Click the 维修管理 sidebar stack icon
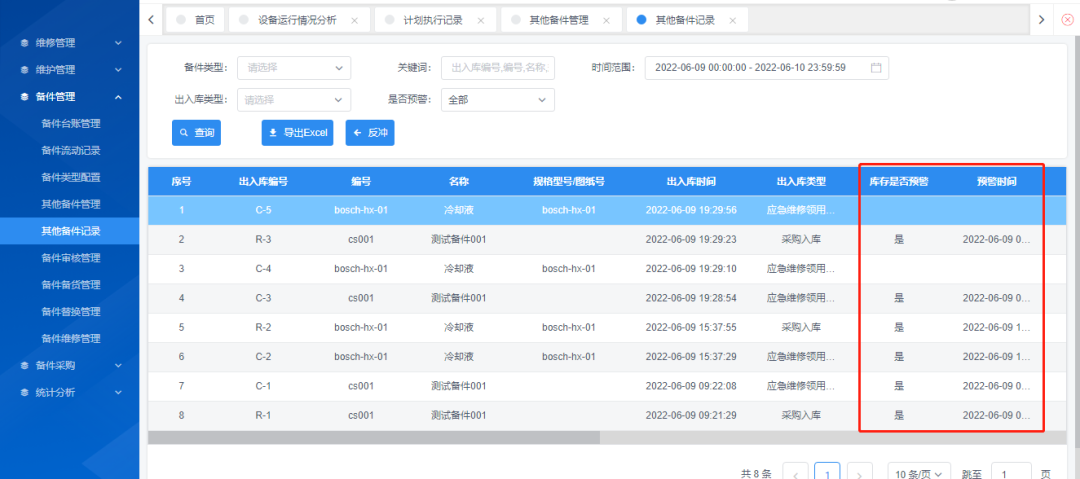The width and height of the screenshot is (1080, 479). point(25,43)
